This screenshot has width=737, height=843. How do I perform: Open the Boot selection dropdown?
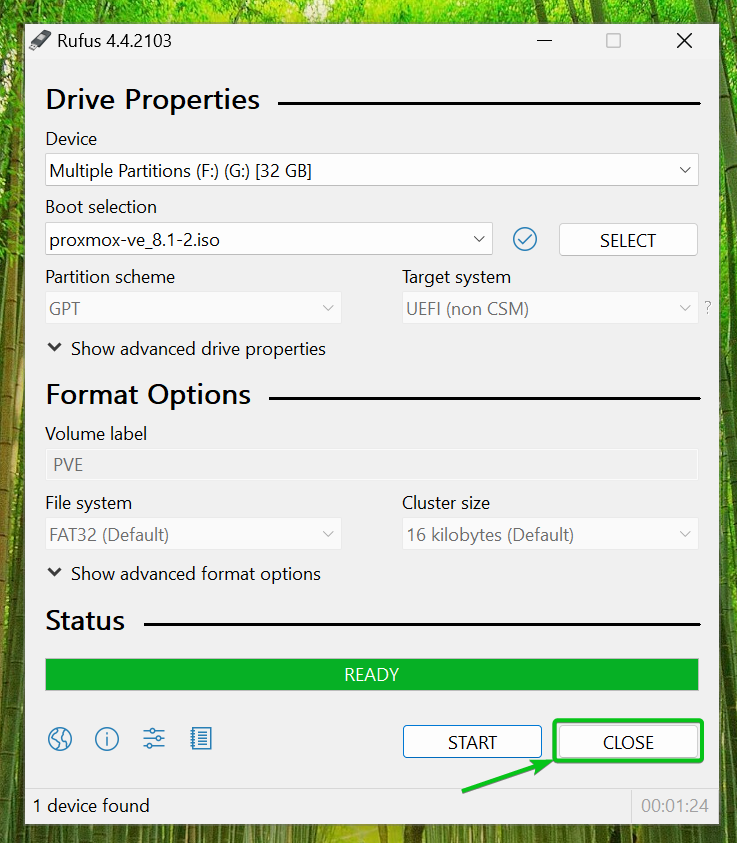269,239
